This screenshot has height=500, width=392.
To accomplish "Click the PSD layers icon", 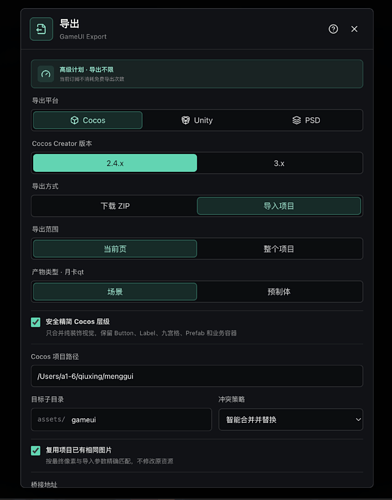I will pyautogui.click(x=296, y=120).
